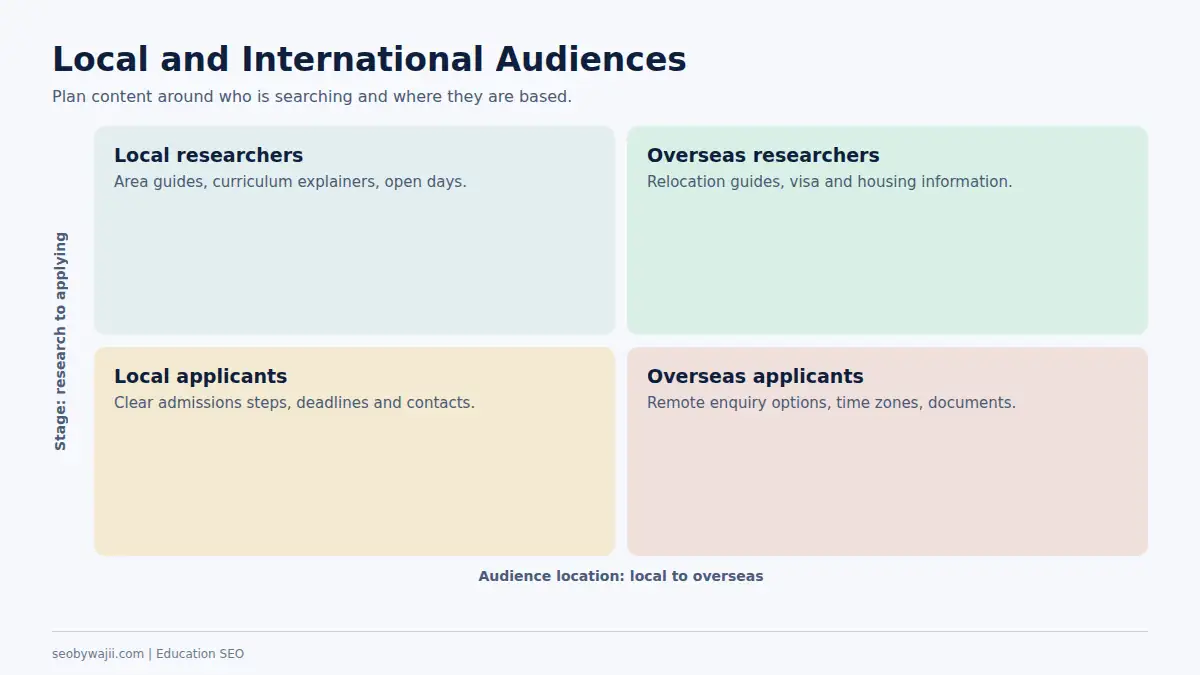
Task: Click the text Area guides, curriculum explainers, open days
Action: (290, 182)
